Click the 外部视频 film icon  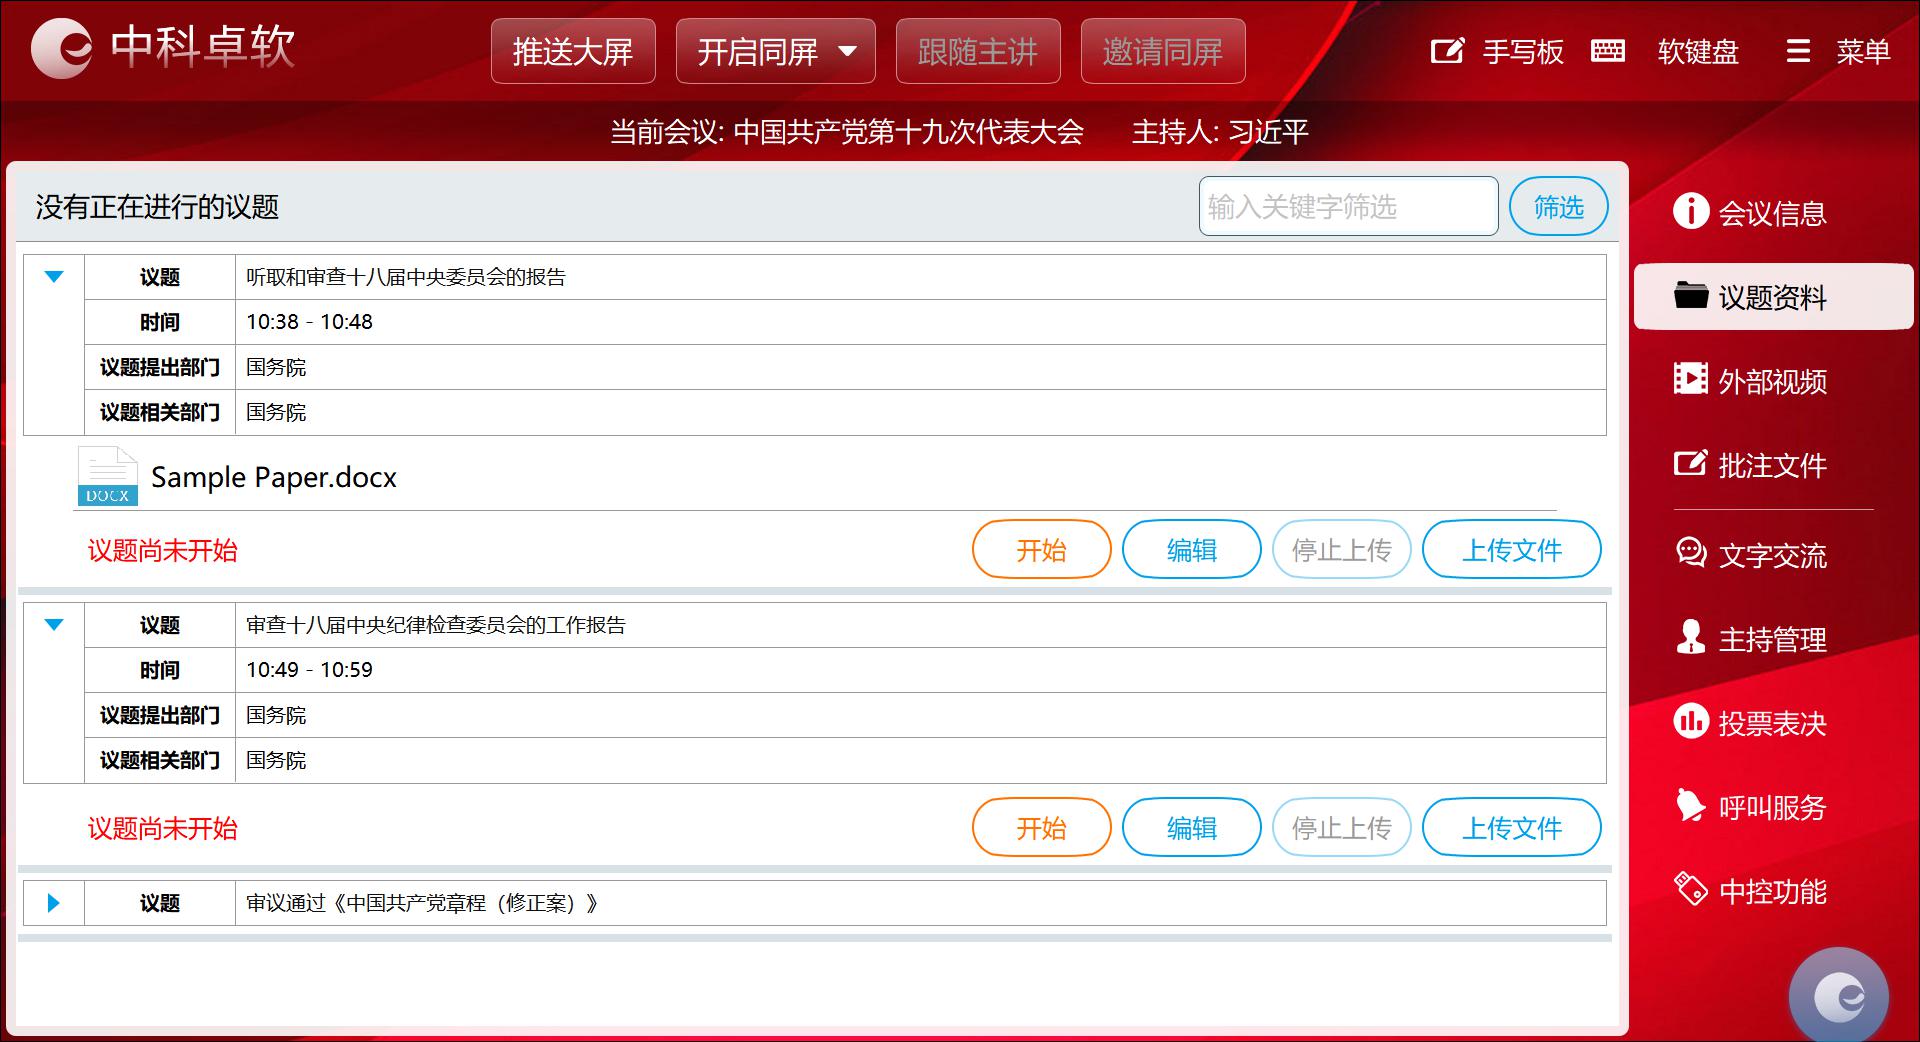click(x=1691, y=379)
